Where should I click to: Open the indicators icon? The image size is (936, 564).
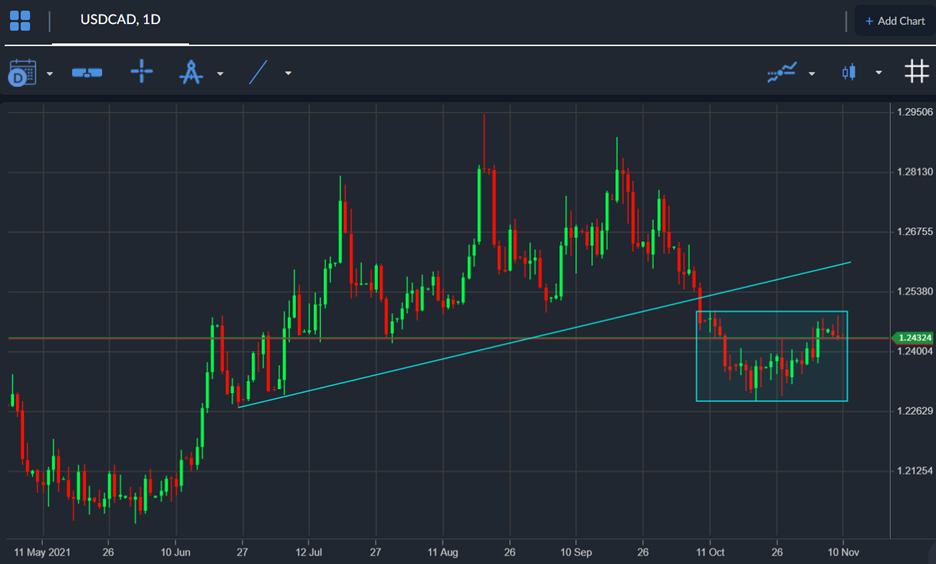[782, 72]
